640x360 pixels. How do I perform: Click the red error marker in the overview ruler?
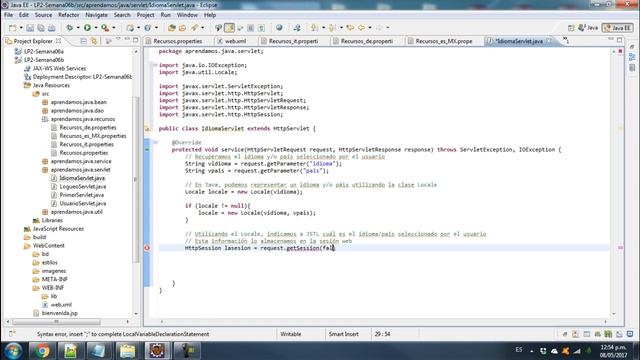(620, 248)
